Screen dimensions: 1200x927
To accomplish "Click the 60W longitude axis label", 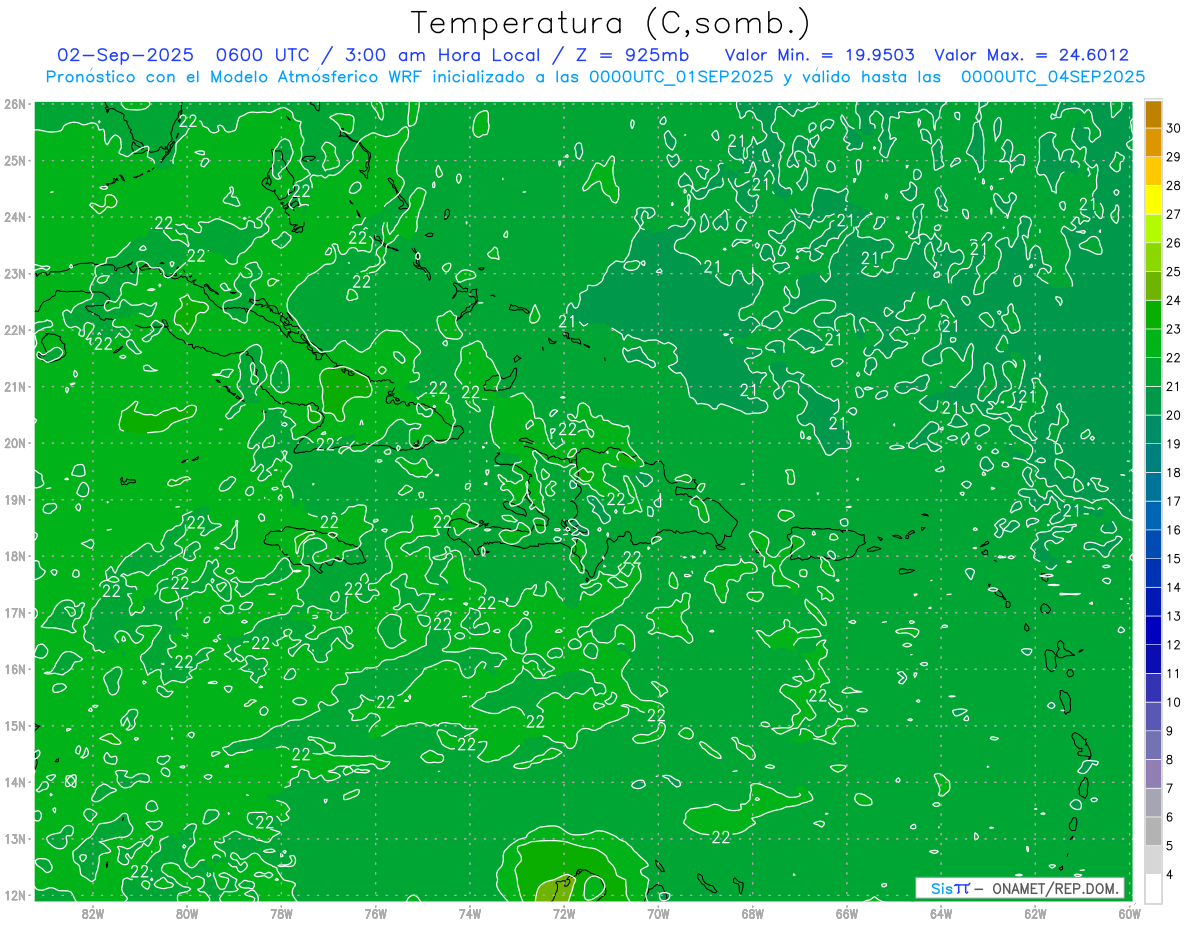I will click(x=1130, y=913).
